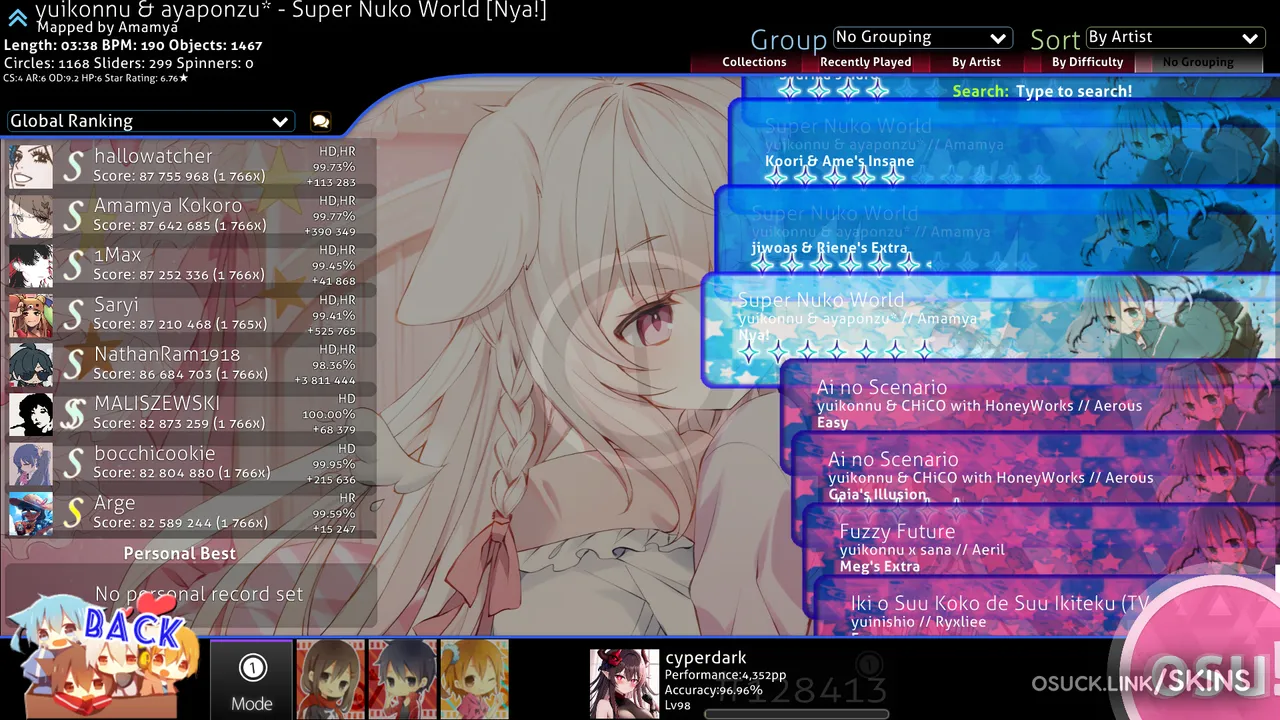Select the No Grouping tab
1280x720 pixels.
(1198, 62)
